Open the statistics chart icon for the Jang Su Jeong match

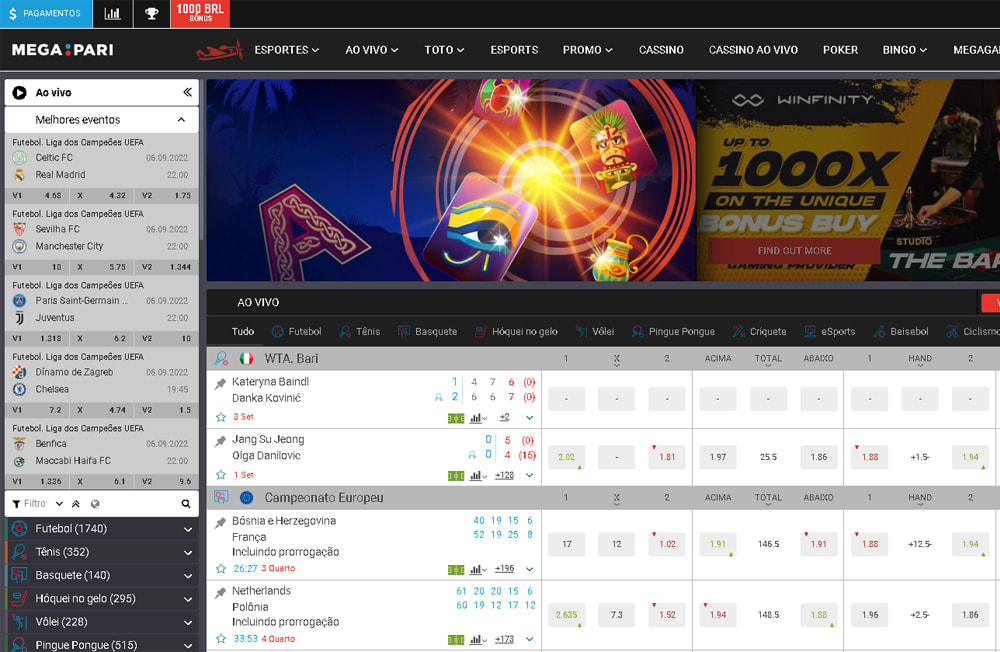[478, 475]
